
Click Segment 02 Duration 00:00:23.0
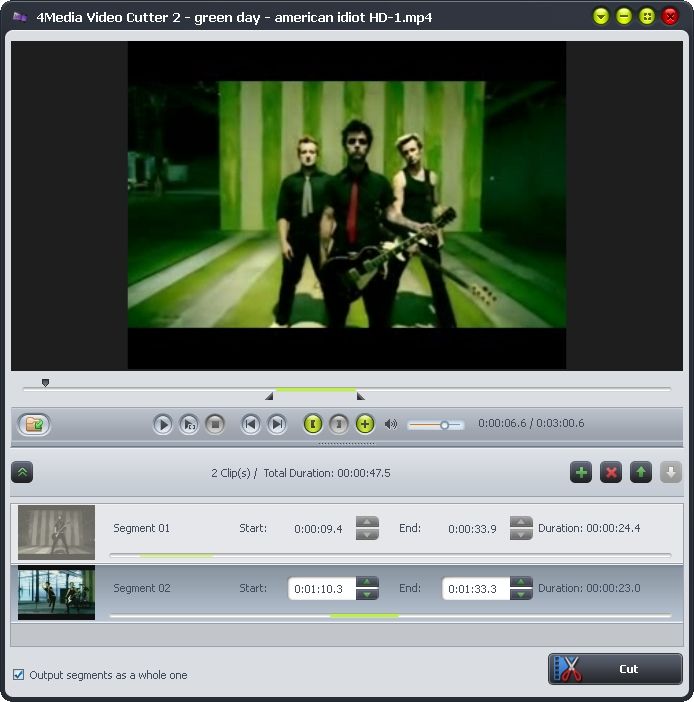(589, 588)
